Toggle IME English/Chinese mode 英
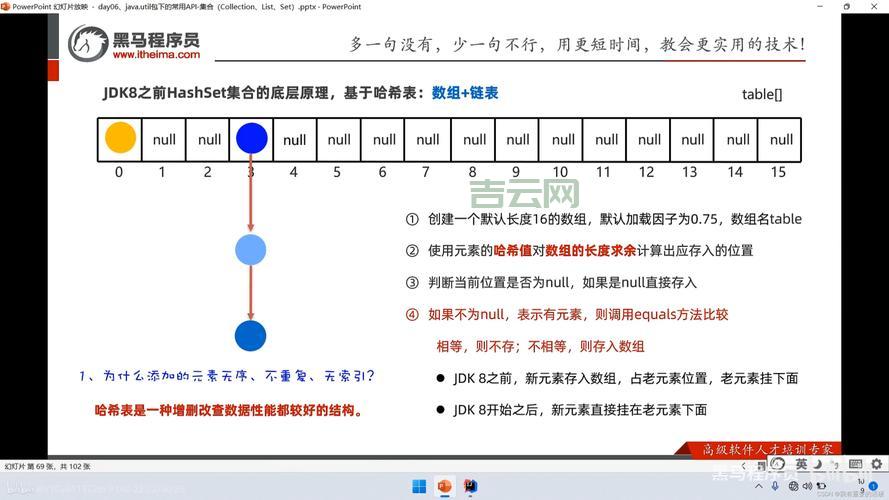The width and height of the screenshot is (889, 500). (801, 464)
